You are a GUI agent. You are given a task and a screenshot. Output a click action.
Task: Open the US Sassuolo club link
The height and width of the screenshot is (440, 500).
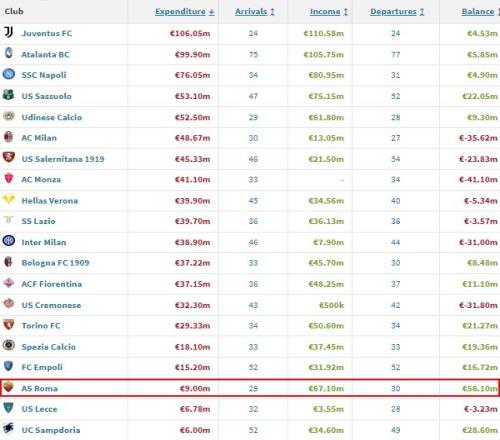[x=47, y=96]
